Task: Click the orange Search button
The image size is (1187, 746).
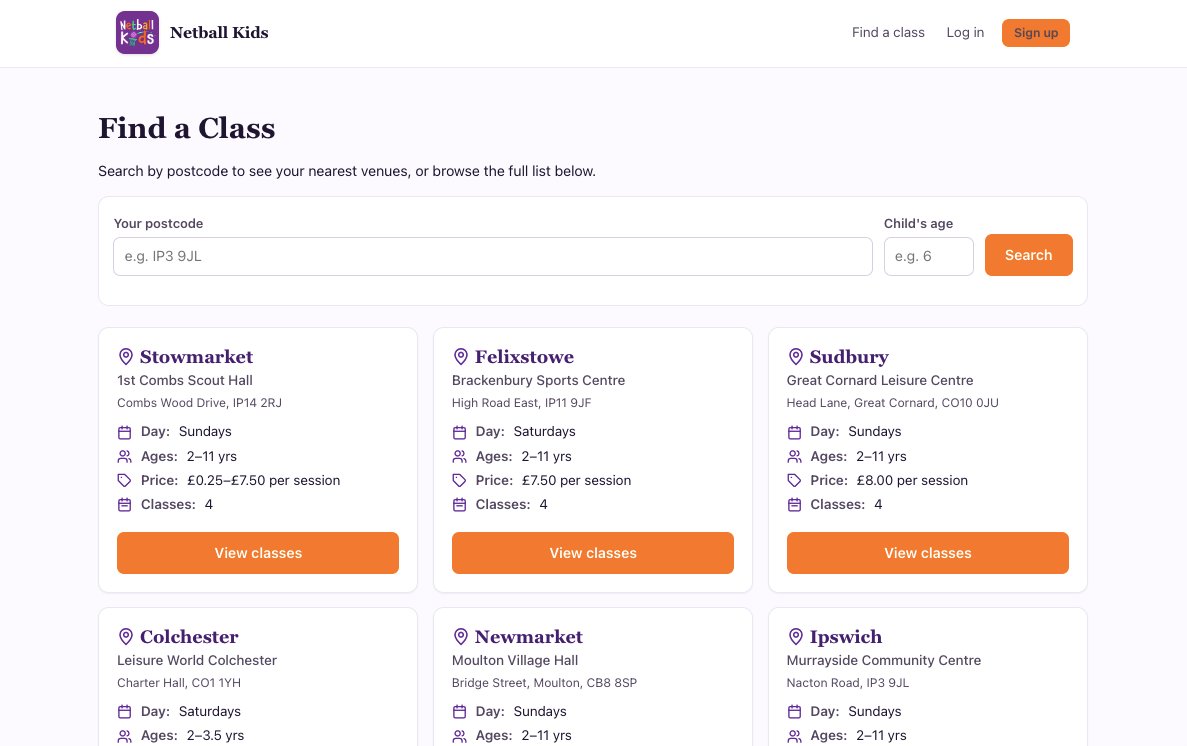Action: tap(1029, 255)
